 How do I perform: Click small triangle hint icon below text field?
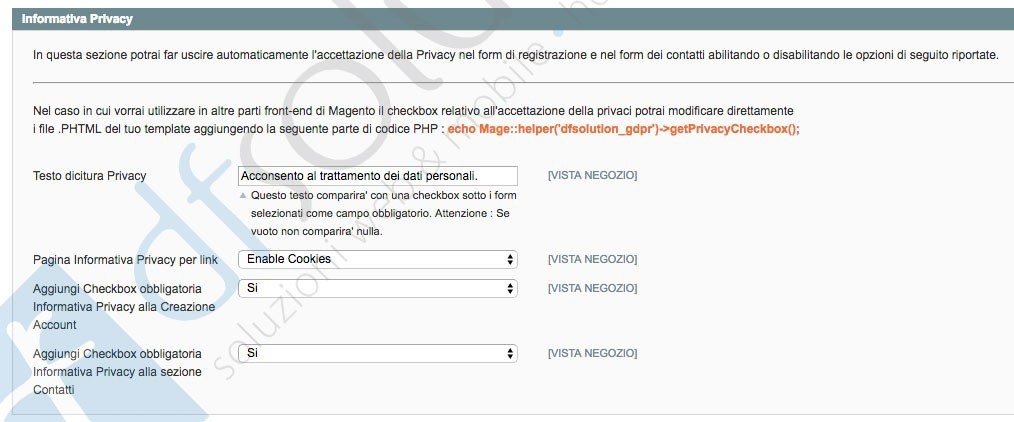[243, 195]
